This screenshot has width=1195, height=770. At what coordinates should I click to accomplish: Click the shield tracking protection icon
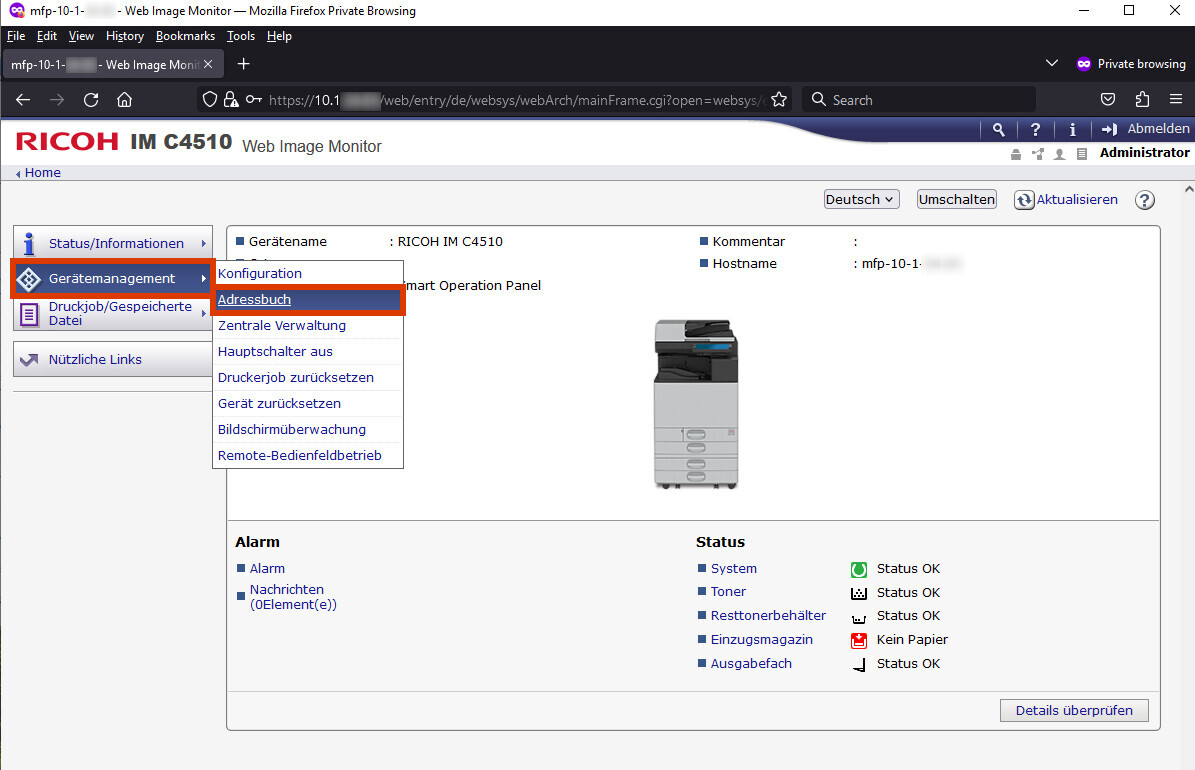[210, 100]
